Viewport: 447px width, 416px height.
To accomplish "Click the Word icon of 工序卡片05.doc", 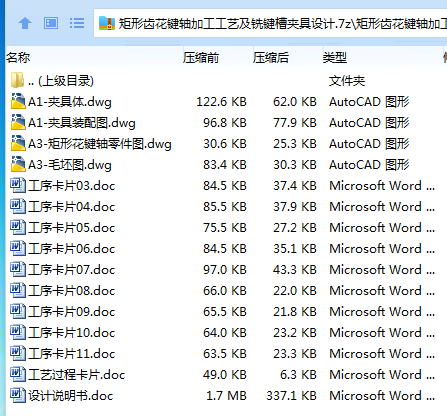I will pyautogui.click(x=18, y=227).
